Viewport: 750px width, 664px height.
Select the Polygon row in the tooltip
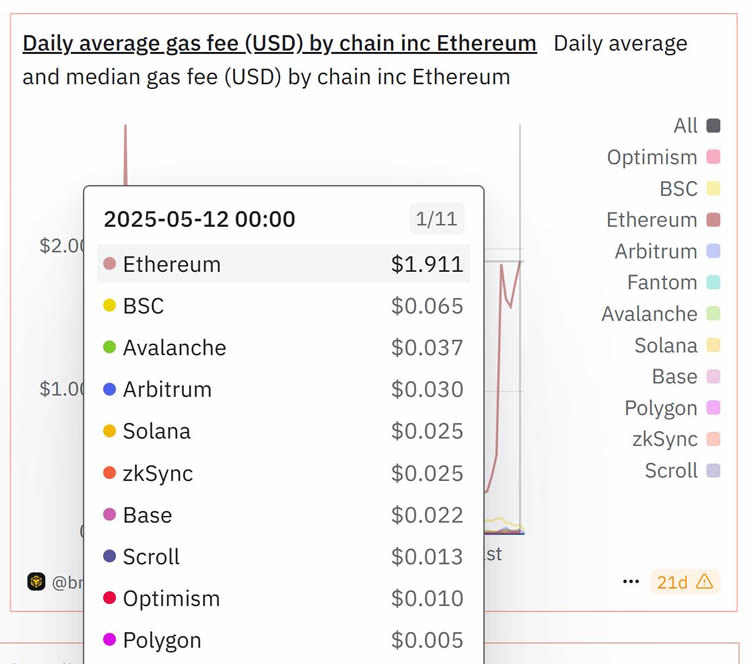(x=283, y=640)
